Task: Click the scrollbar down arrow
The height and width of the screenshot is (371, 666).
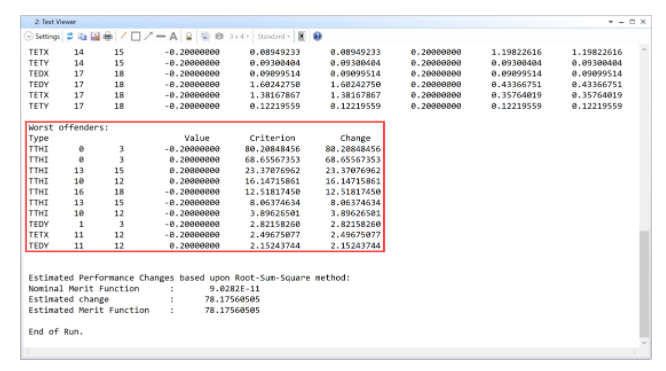Action: tap(644, 343)
